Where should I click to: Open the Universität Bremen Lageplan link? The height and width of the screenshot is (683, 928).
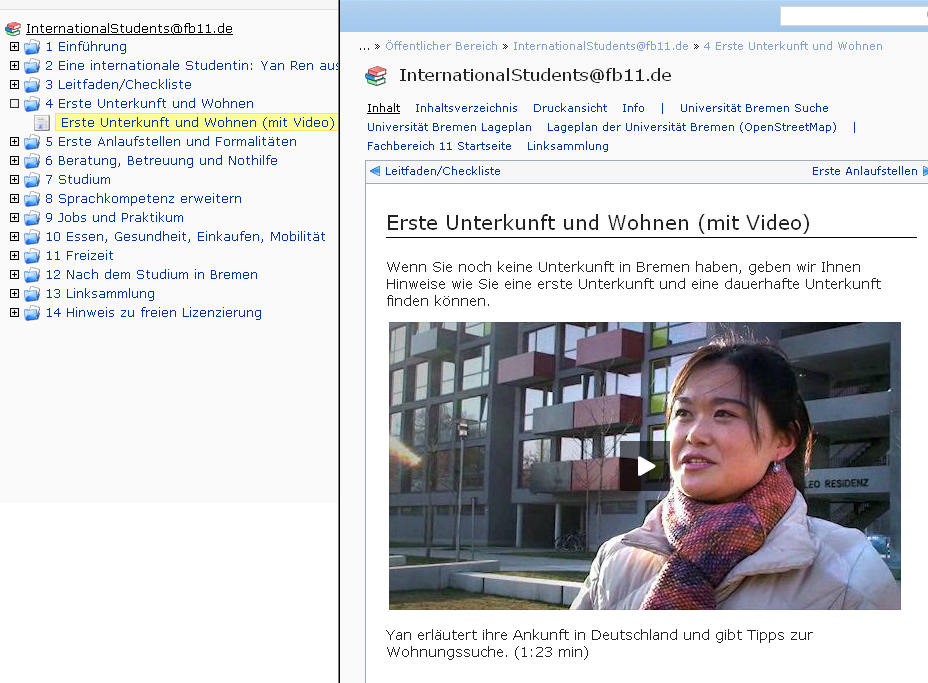click(x=449, y=127)
